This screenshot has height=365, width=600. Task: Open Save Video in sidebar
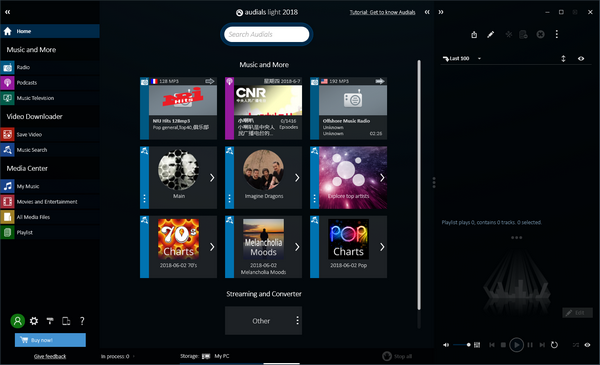click(50, 134)
